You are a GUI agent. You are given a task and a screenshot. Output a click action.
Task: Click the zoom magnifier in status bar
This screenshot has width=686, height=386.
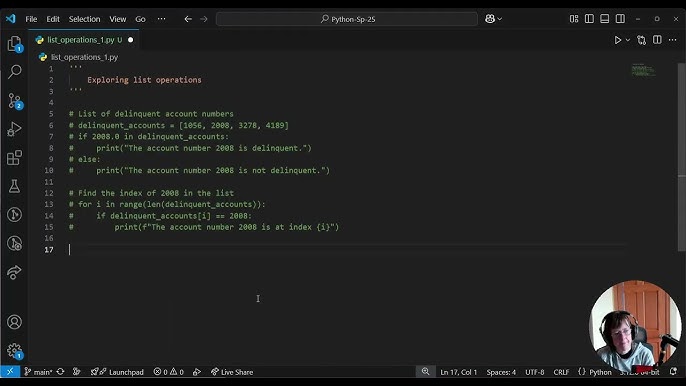tap(425, 372)
